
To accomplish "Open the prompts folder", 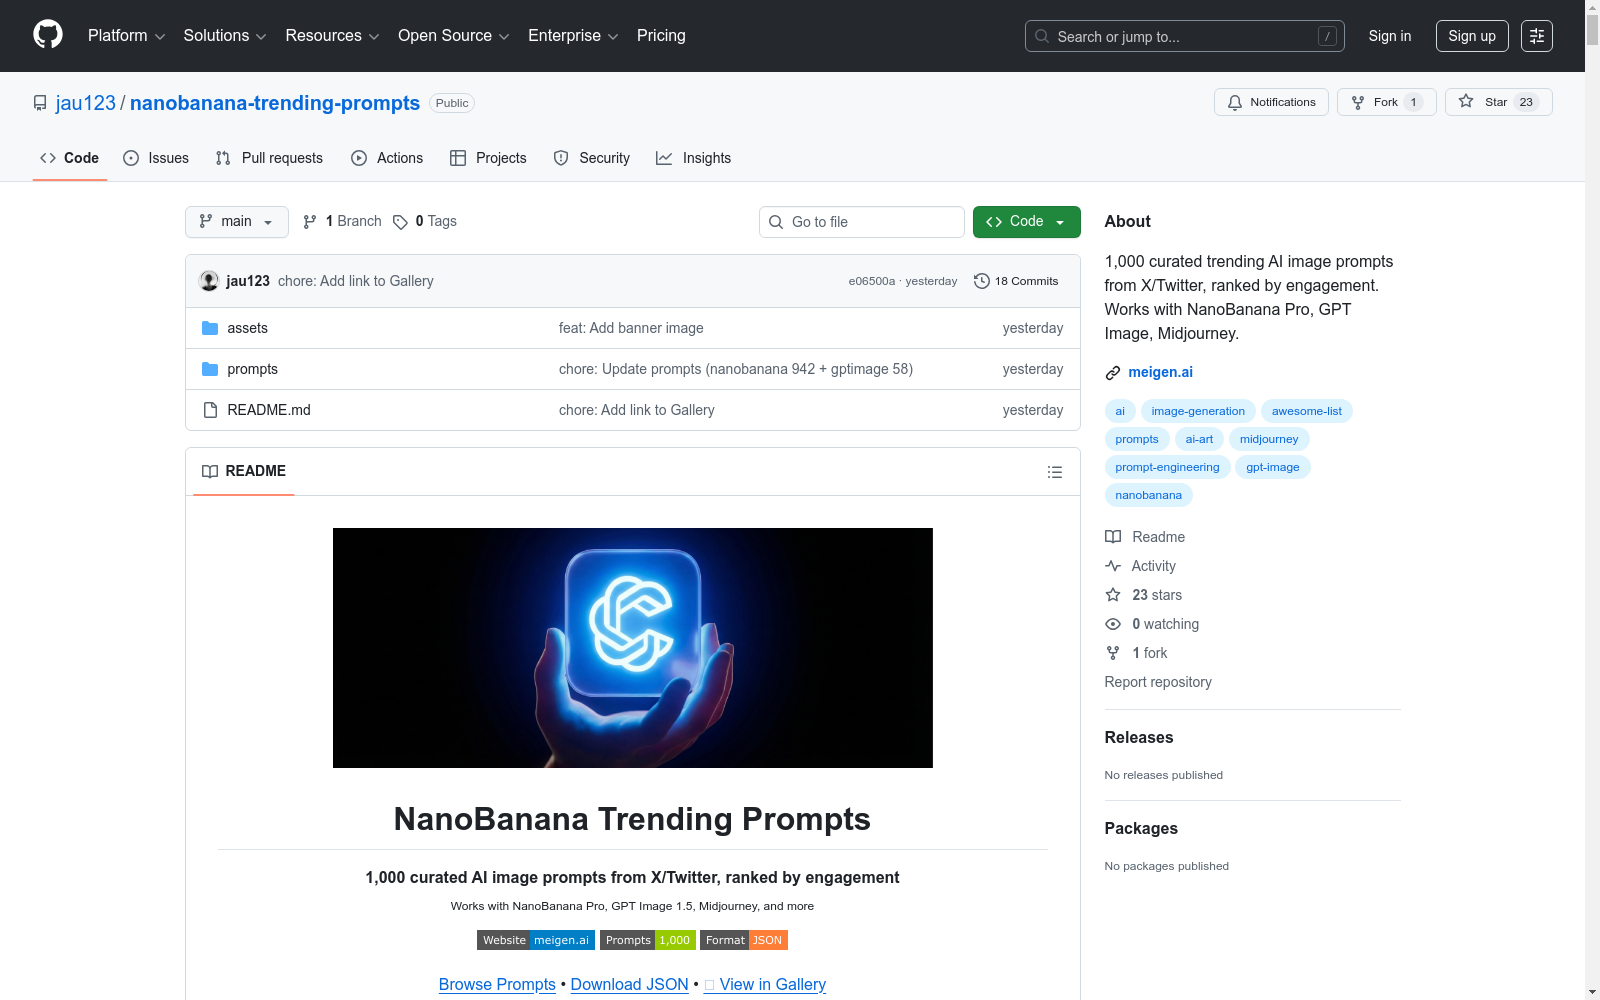I will (252, 369).
